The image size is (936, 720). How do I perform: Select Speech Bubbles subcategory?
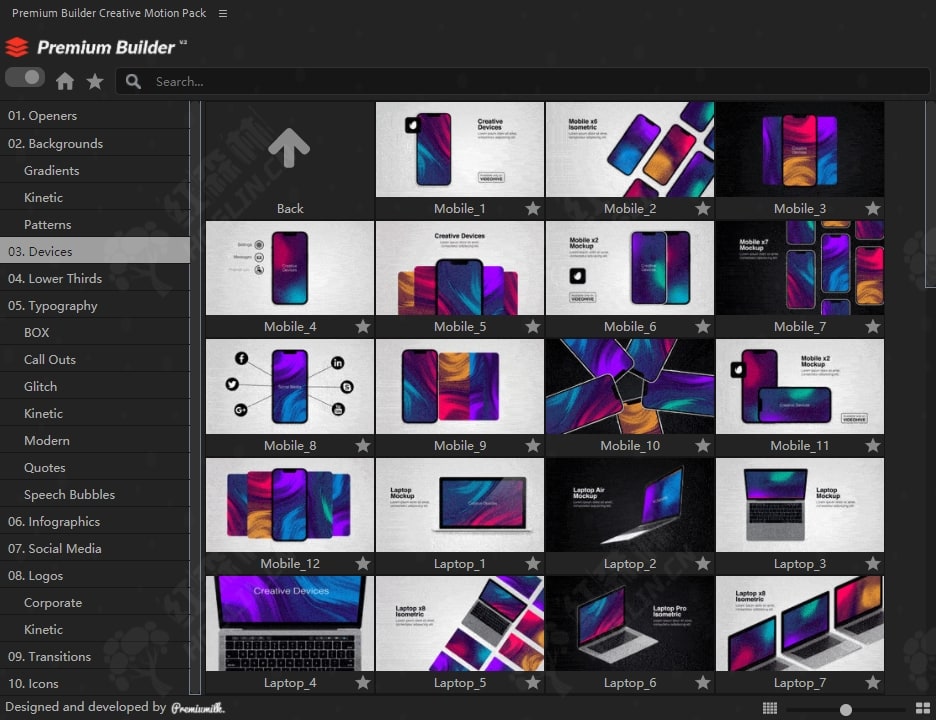point(95,494)
